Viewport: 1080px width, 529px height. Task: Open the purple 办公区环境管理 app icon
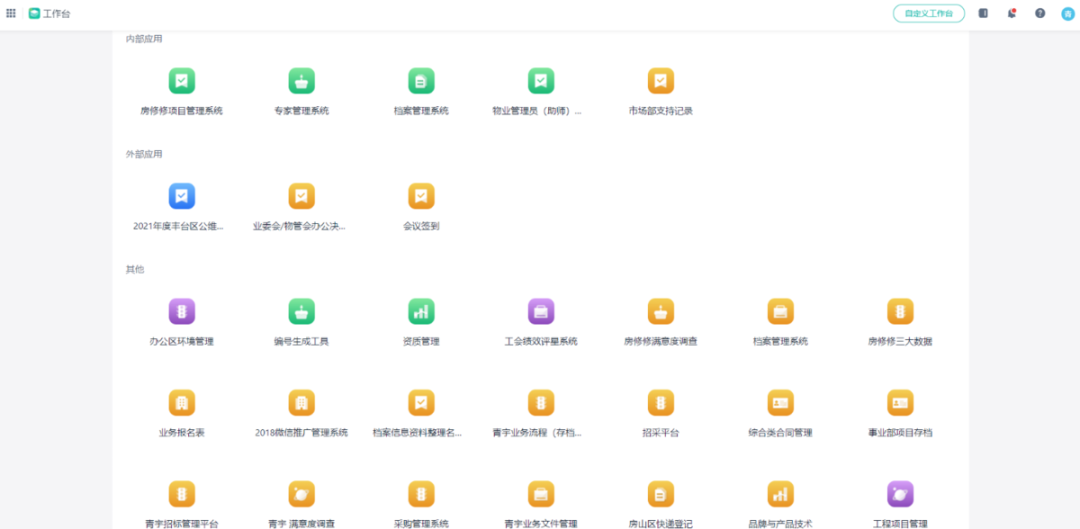[182, 311]
